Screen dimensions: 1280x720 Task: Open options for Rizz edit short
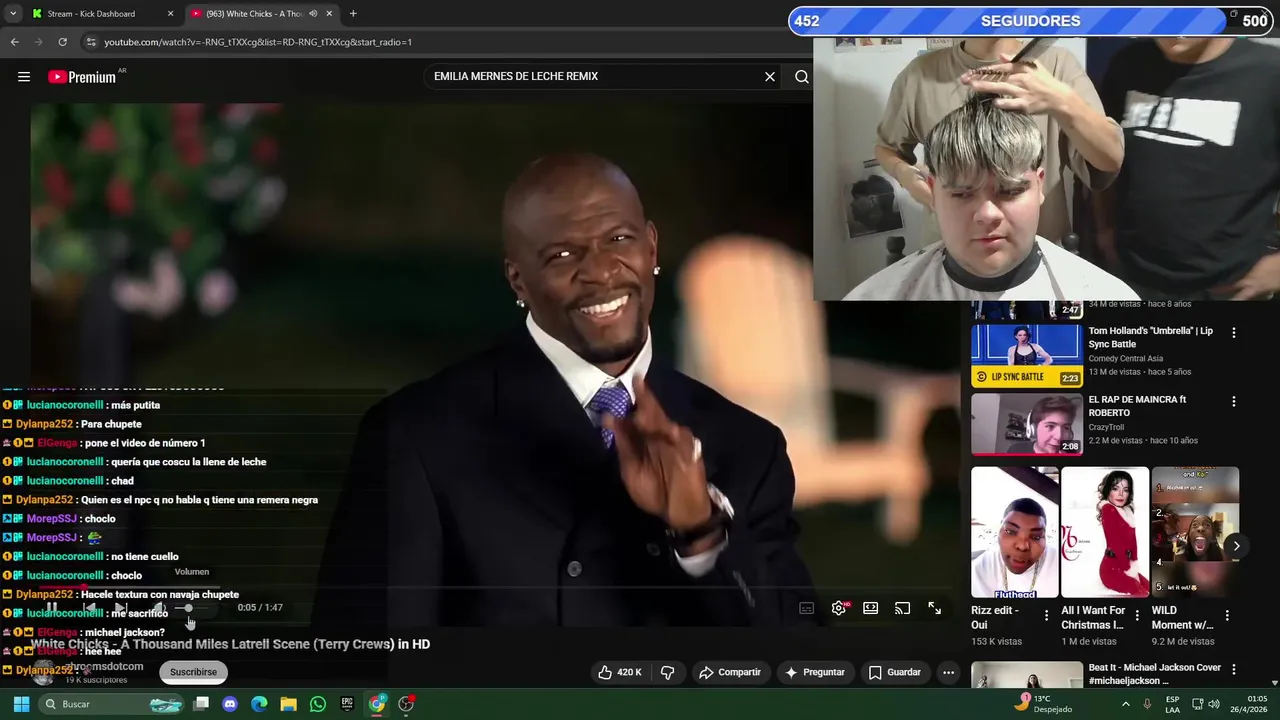coord(1047,616)
